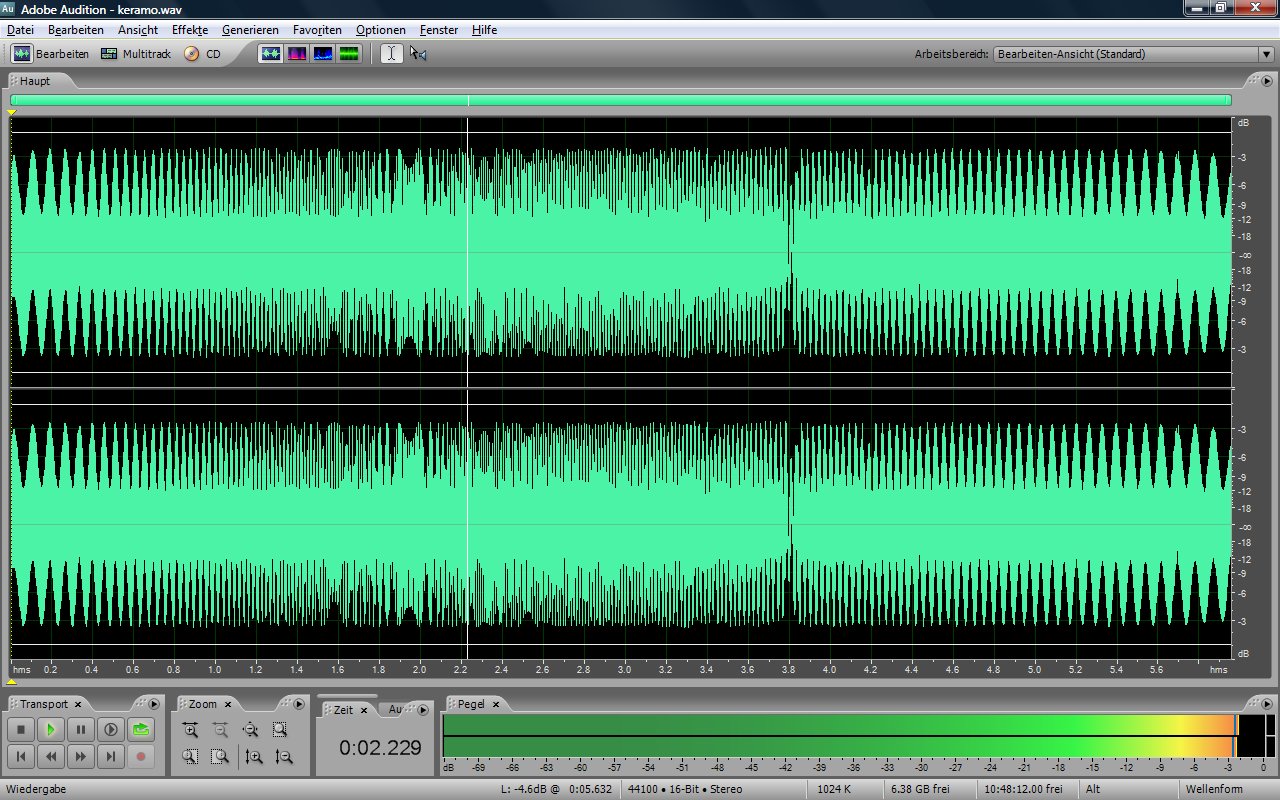The width and height of the screenshot is (1280, 800).
Task: Select the Zeit tab
Action: (x=343, y=710)
